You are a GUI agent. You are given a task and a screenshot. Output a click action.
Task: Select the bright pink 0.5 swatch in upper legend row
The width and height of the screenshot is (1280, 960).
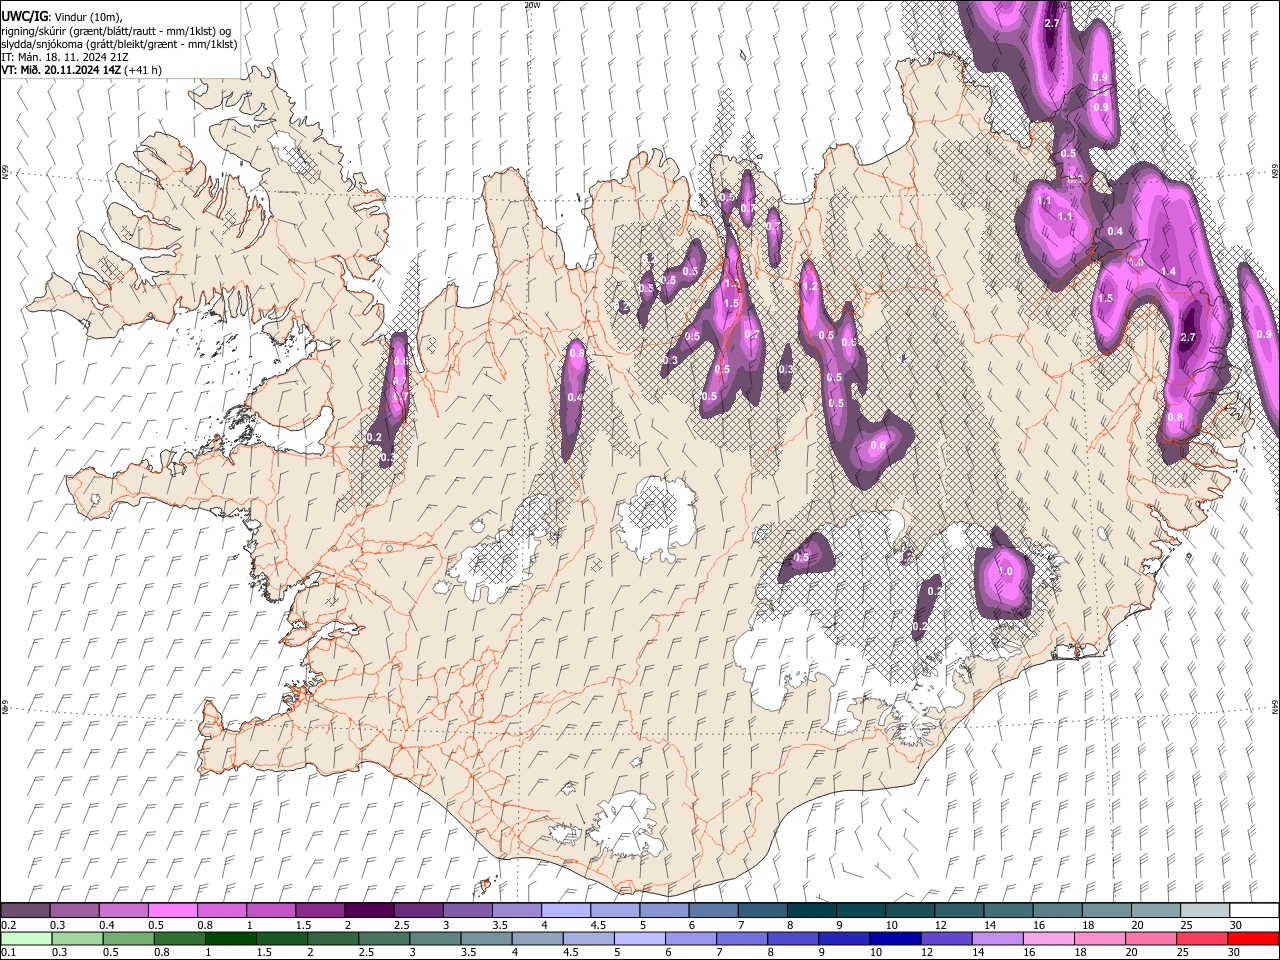click(173, 910)
